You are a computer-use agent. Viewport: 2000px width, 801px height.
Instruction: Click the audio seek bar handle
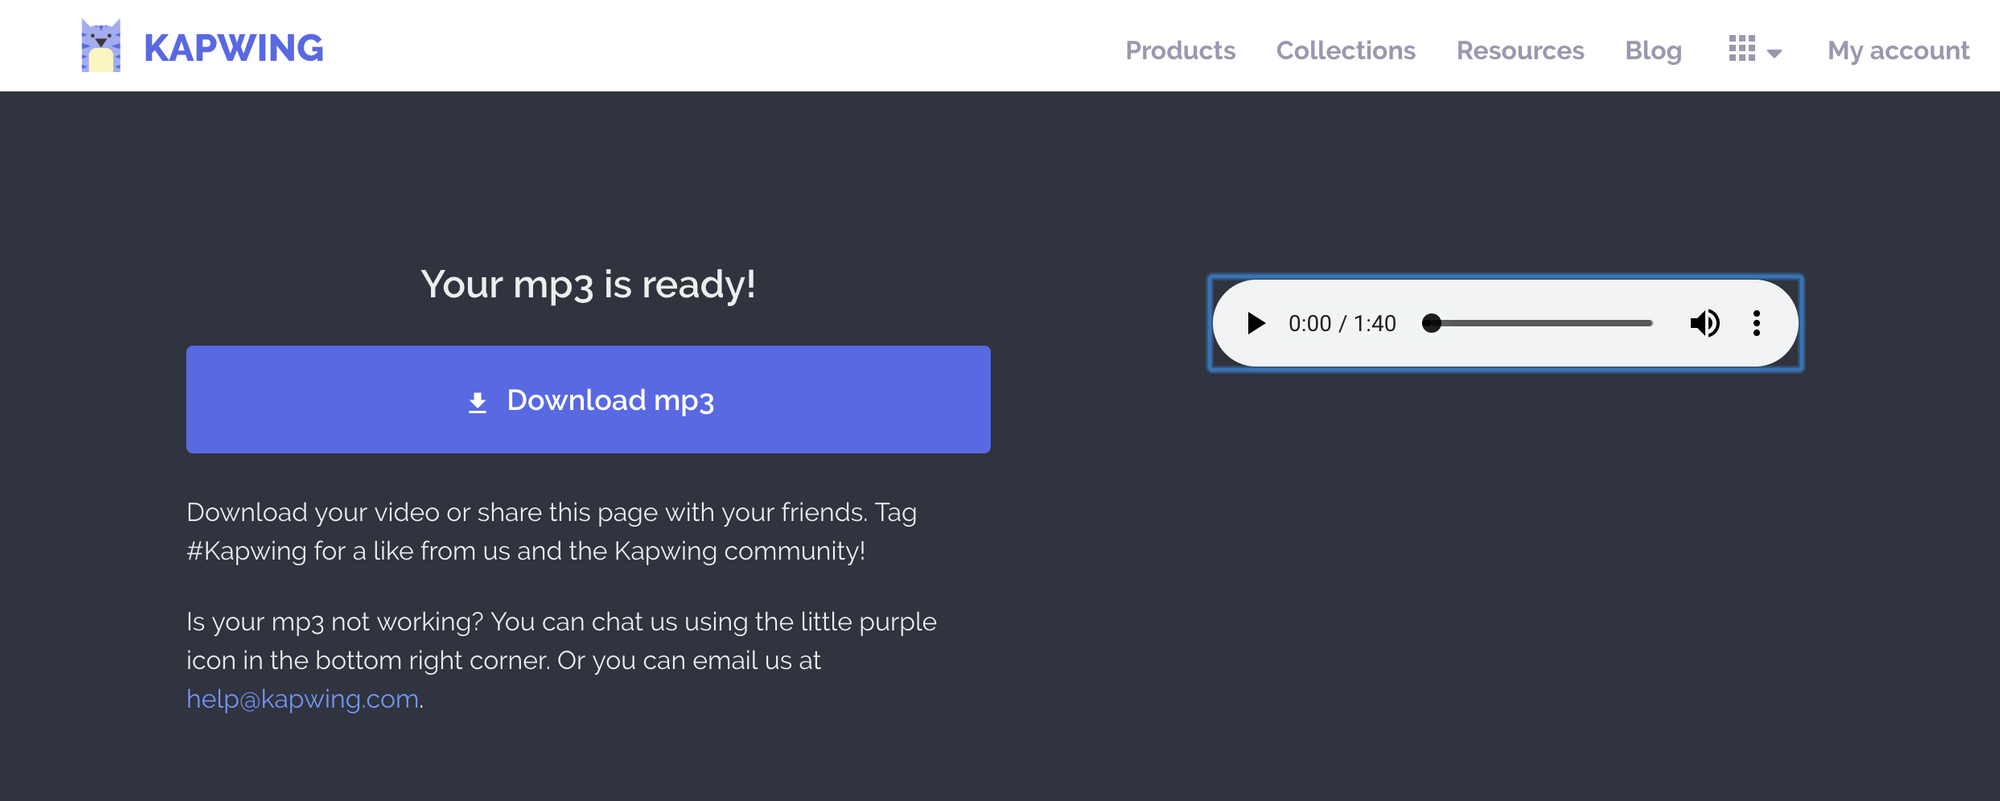click(1432, 323)
